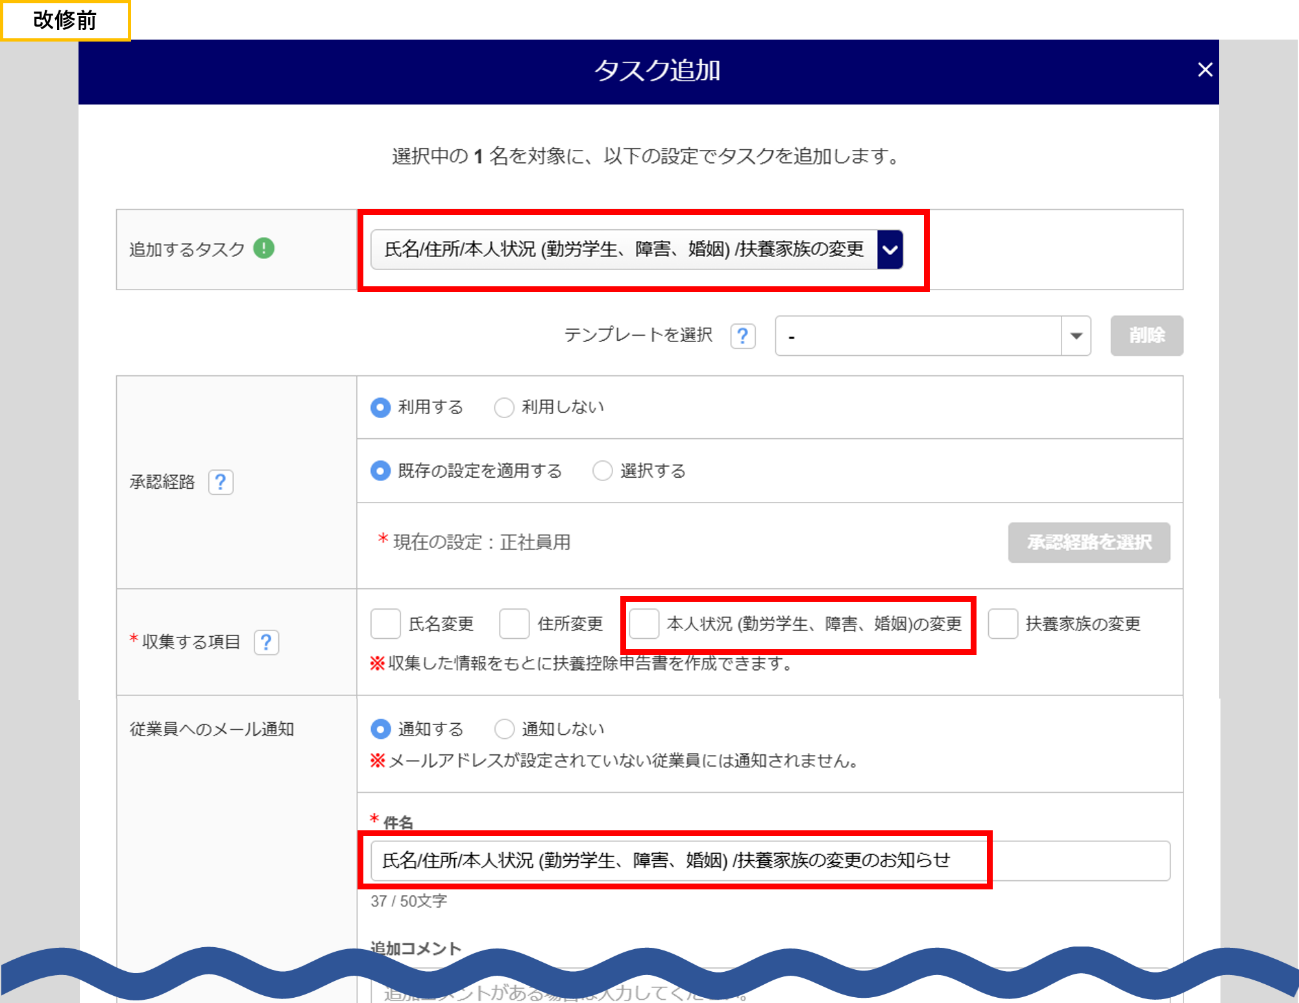
Task: Check the 氏名変更 checkbox
Action: click(x=386, y=624)
